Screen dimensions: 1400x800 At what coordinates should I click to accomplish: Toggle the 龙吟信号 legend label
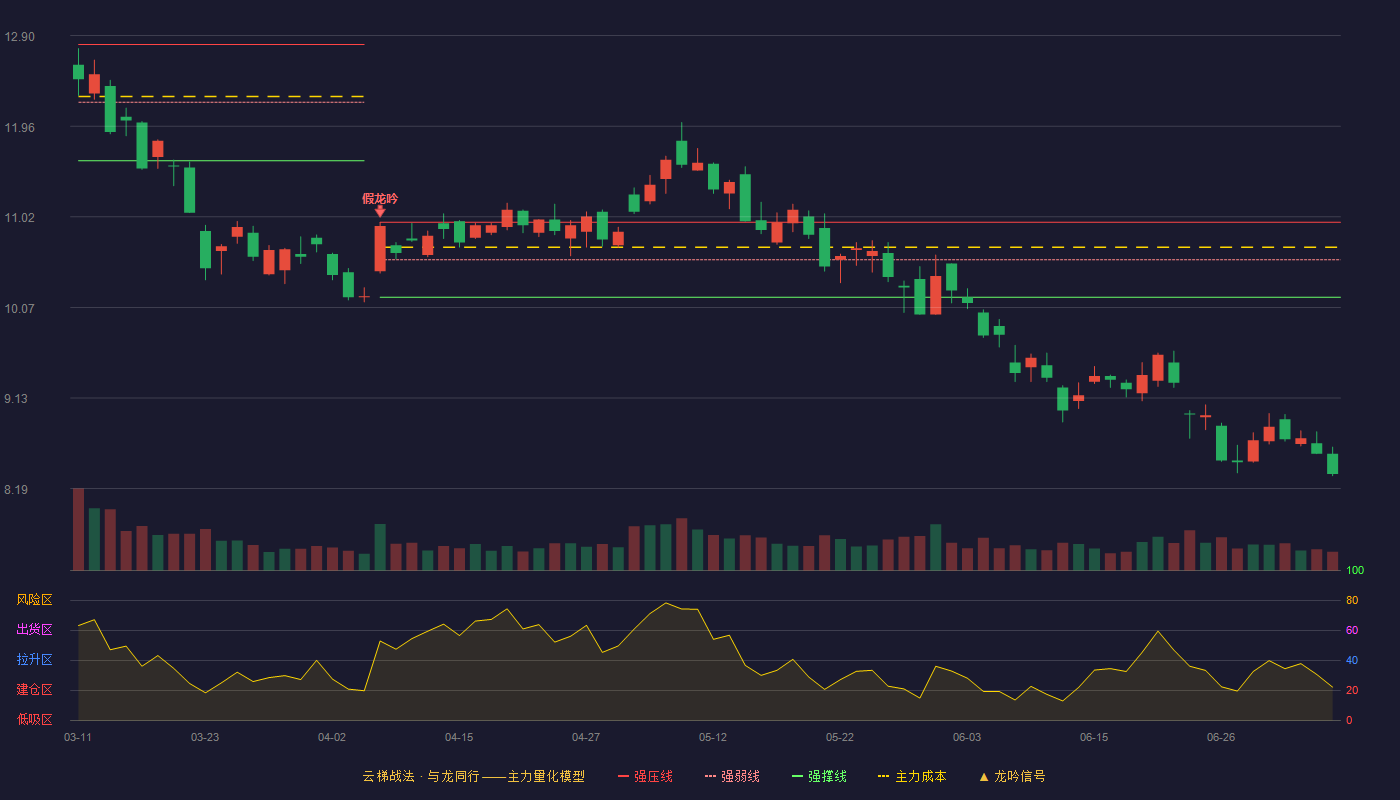[1019, 777]
